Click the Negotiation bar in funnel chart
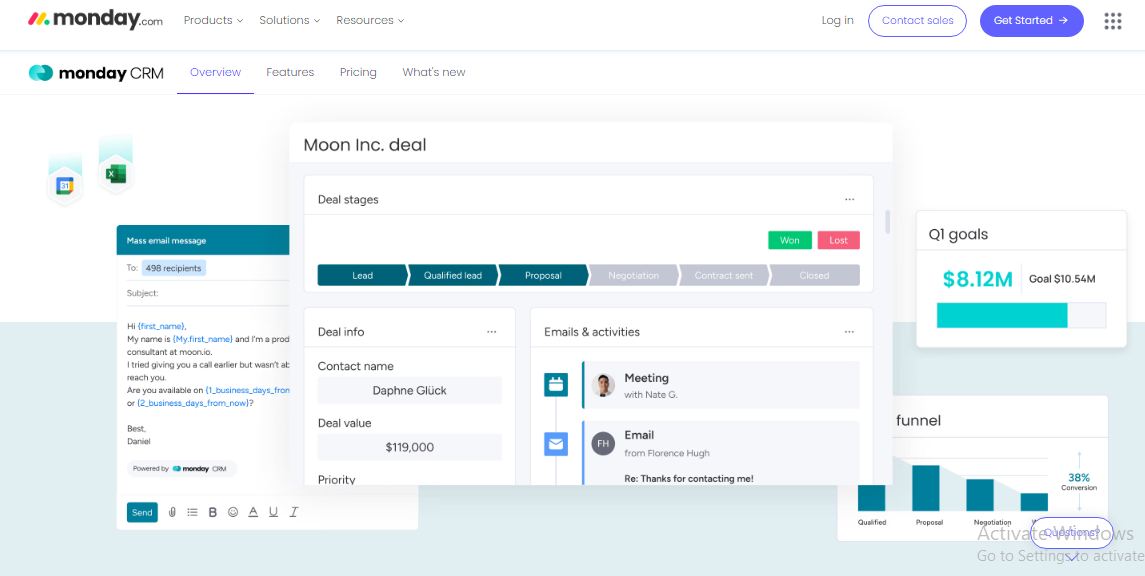The height and width of the screenshot is (576, 1145). pos(980,495)
